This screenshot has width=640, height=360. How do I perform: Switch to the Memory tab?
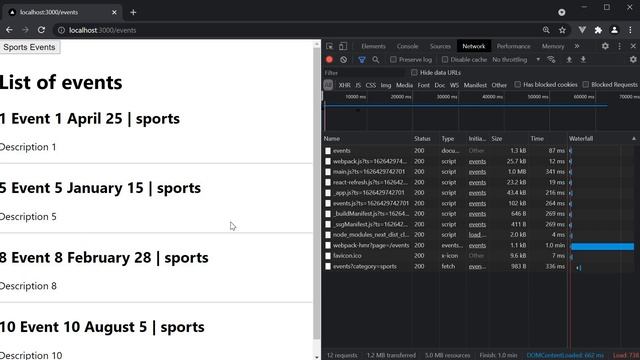[x=553, y=46]
